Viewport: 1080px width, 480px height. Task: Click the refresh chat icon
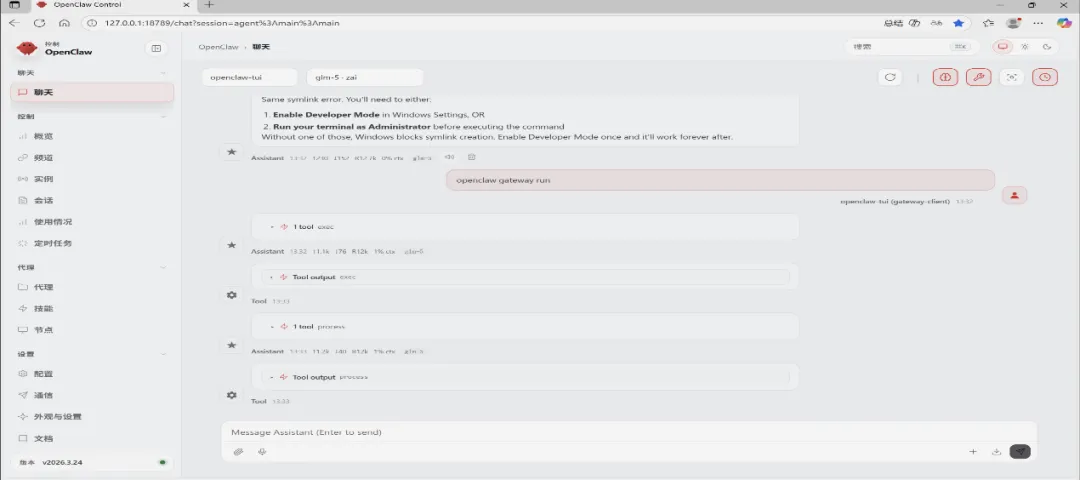[x=889, y=77]
